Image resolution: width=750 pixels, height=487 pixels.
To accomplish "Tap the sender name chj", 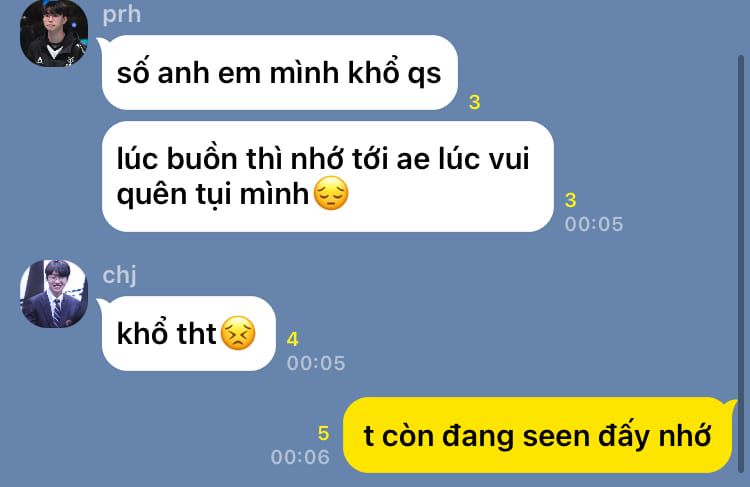I will pyautogui.click(x=120, y=275).
